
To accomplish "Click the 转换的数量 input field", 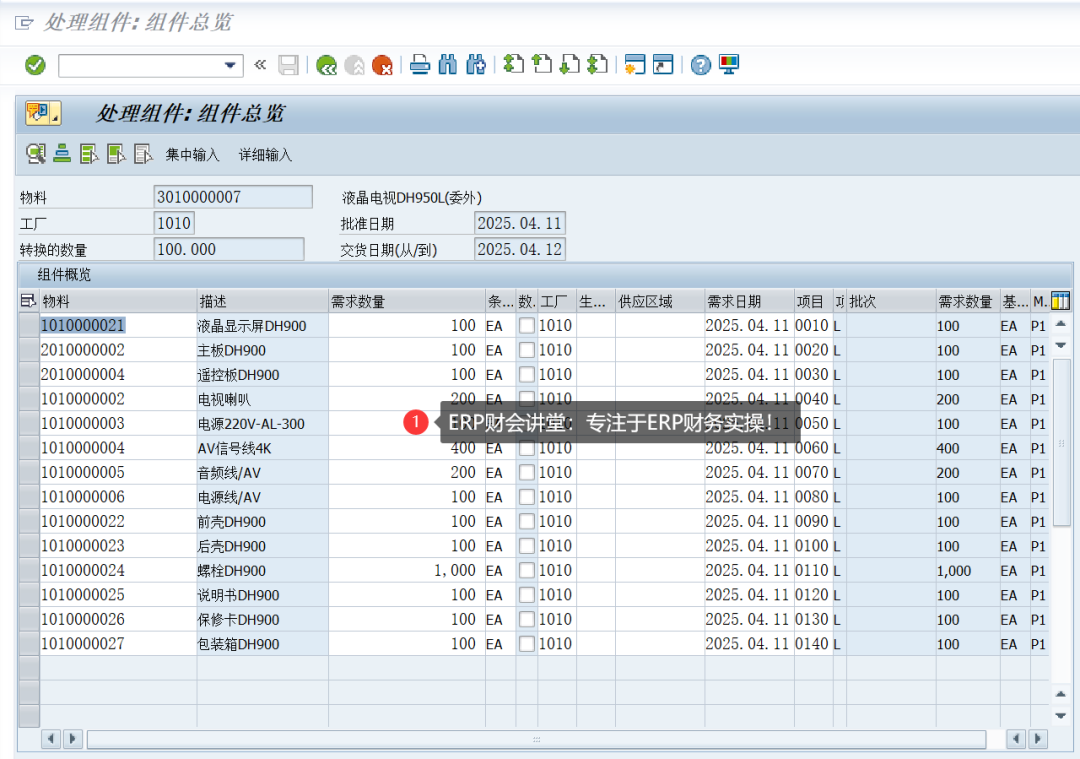I will pos(229,250).
